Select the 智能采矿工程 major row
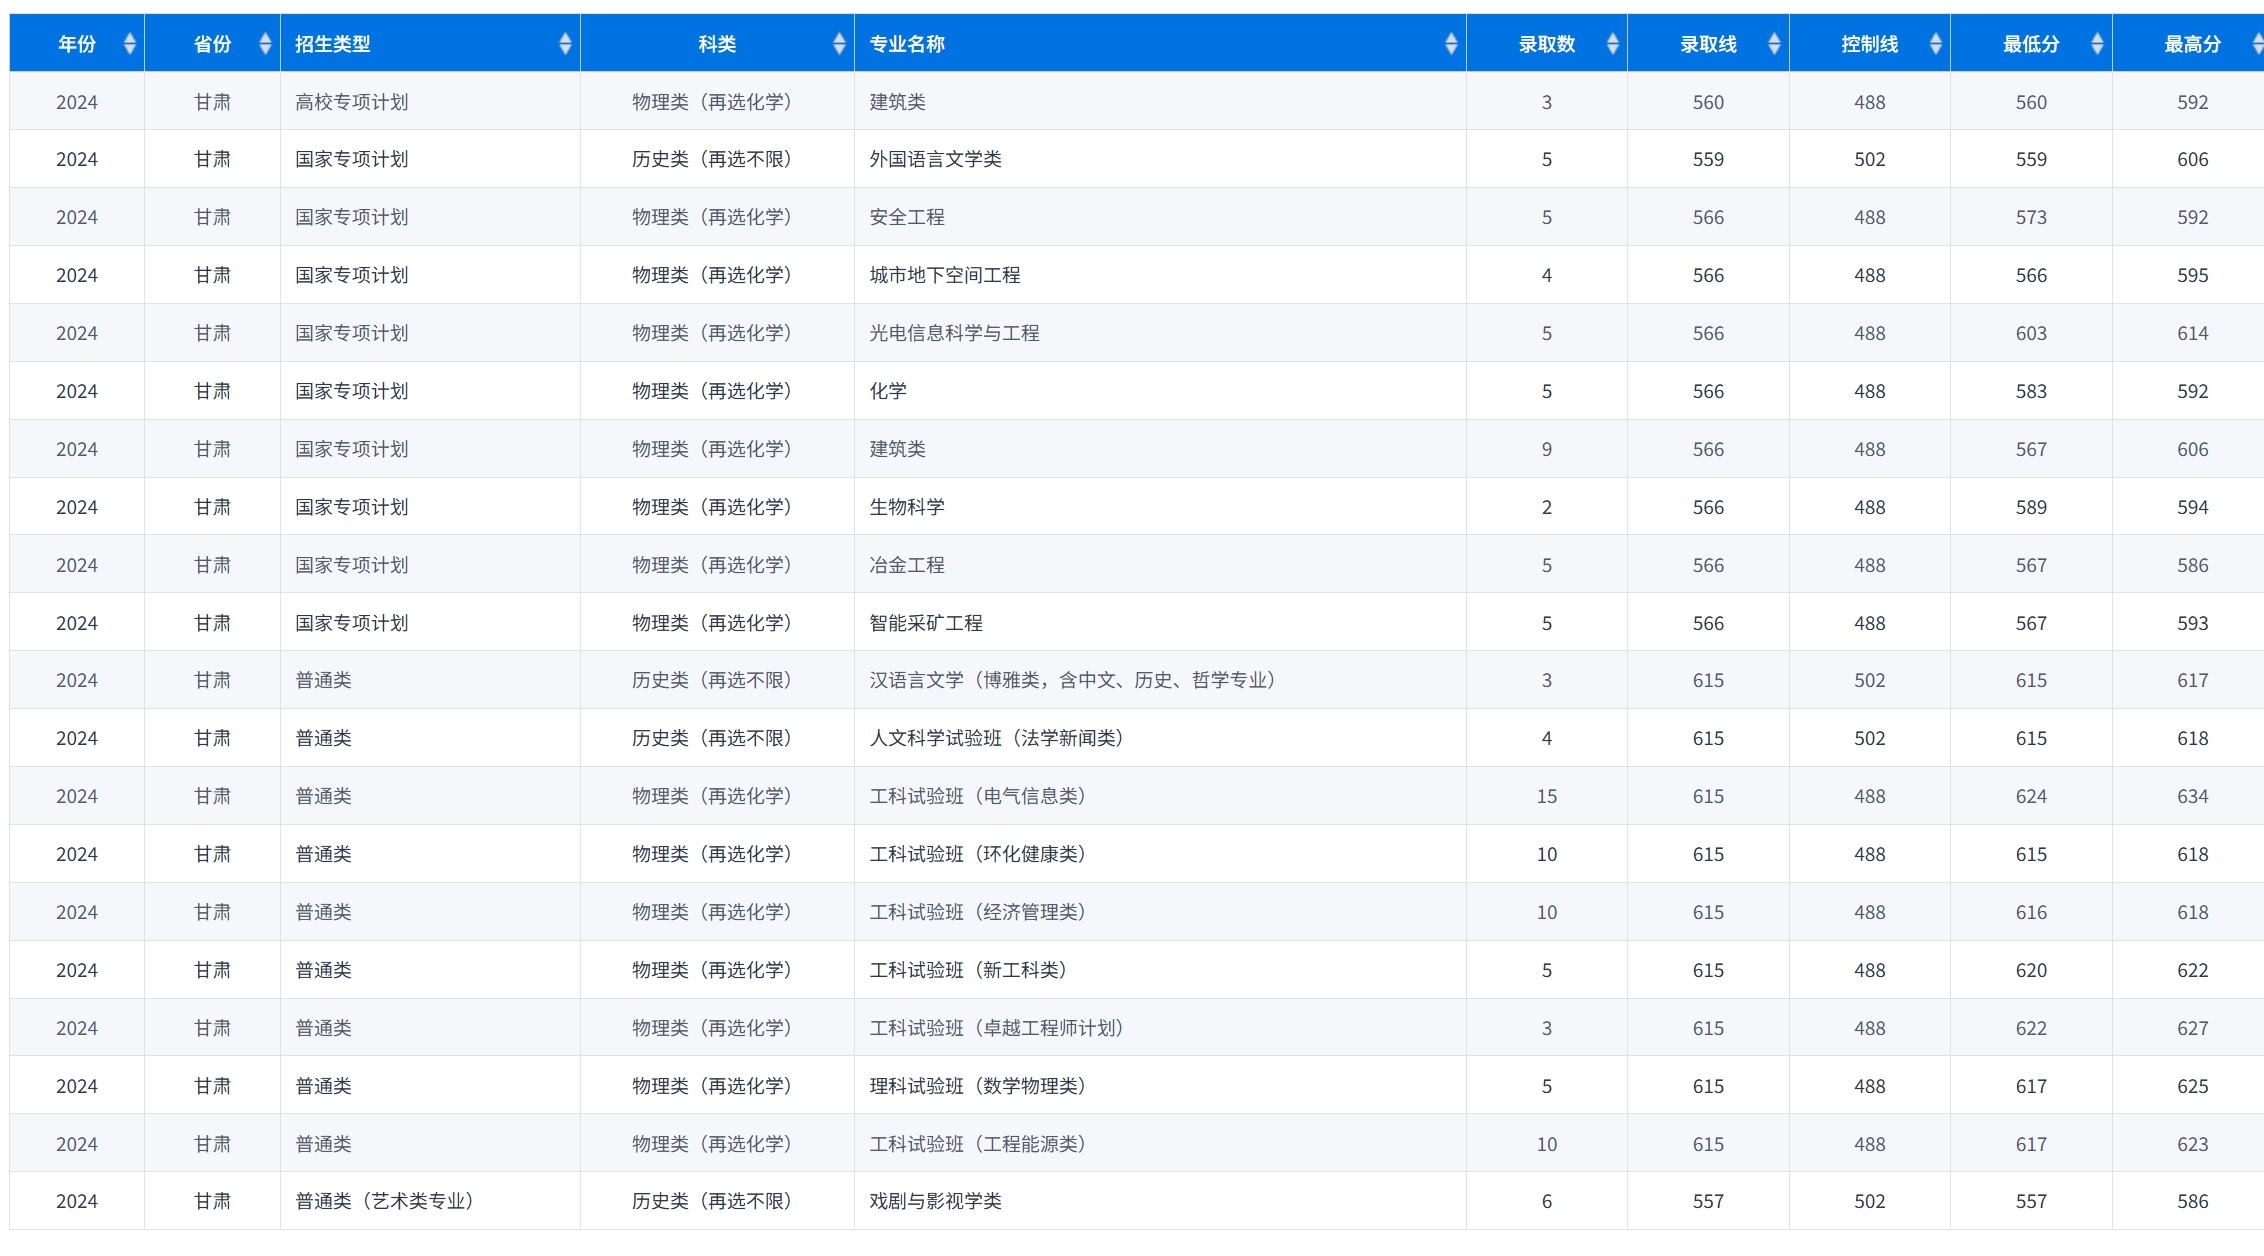 (926, 624)
